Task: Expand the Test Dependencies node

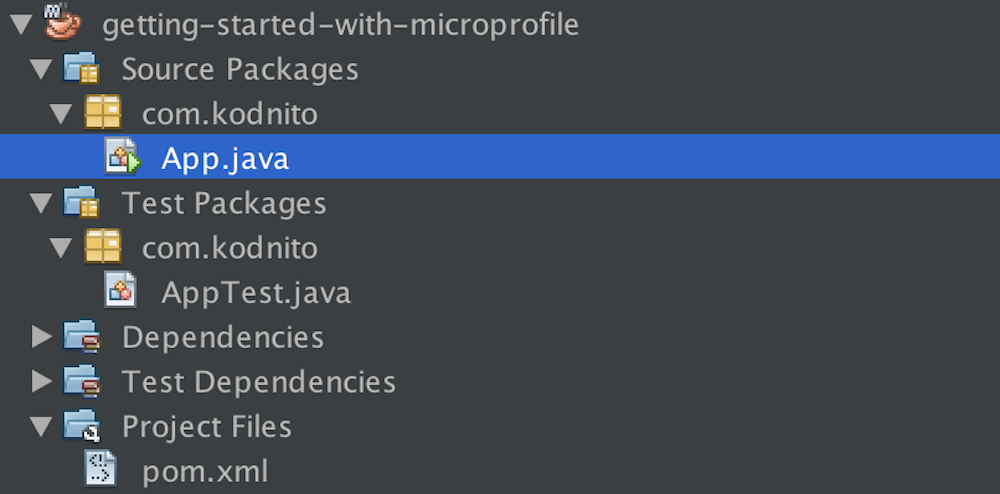Action: (41, 381)
